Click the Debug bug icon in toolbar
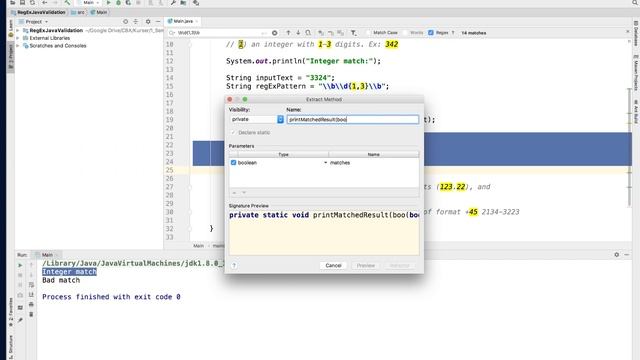640x360 pixels. (x=118, y=2)
